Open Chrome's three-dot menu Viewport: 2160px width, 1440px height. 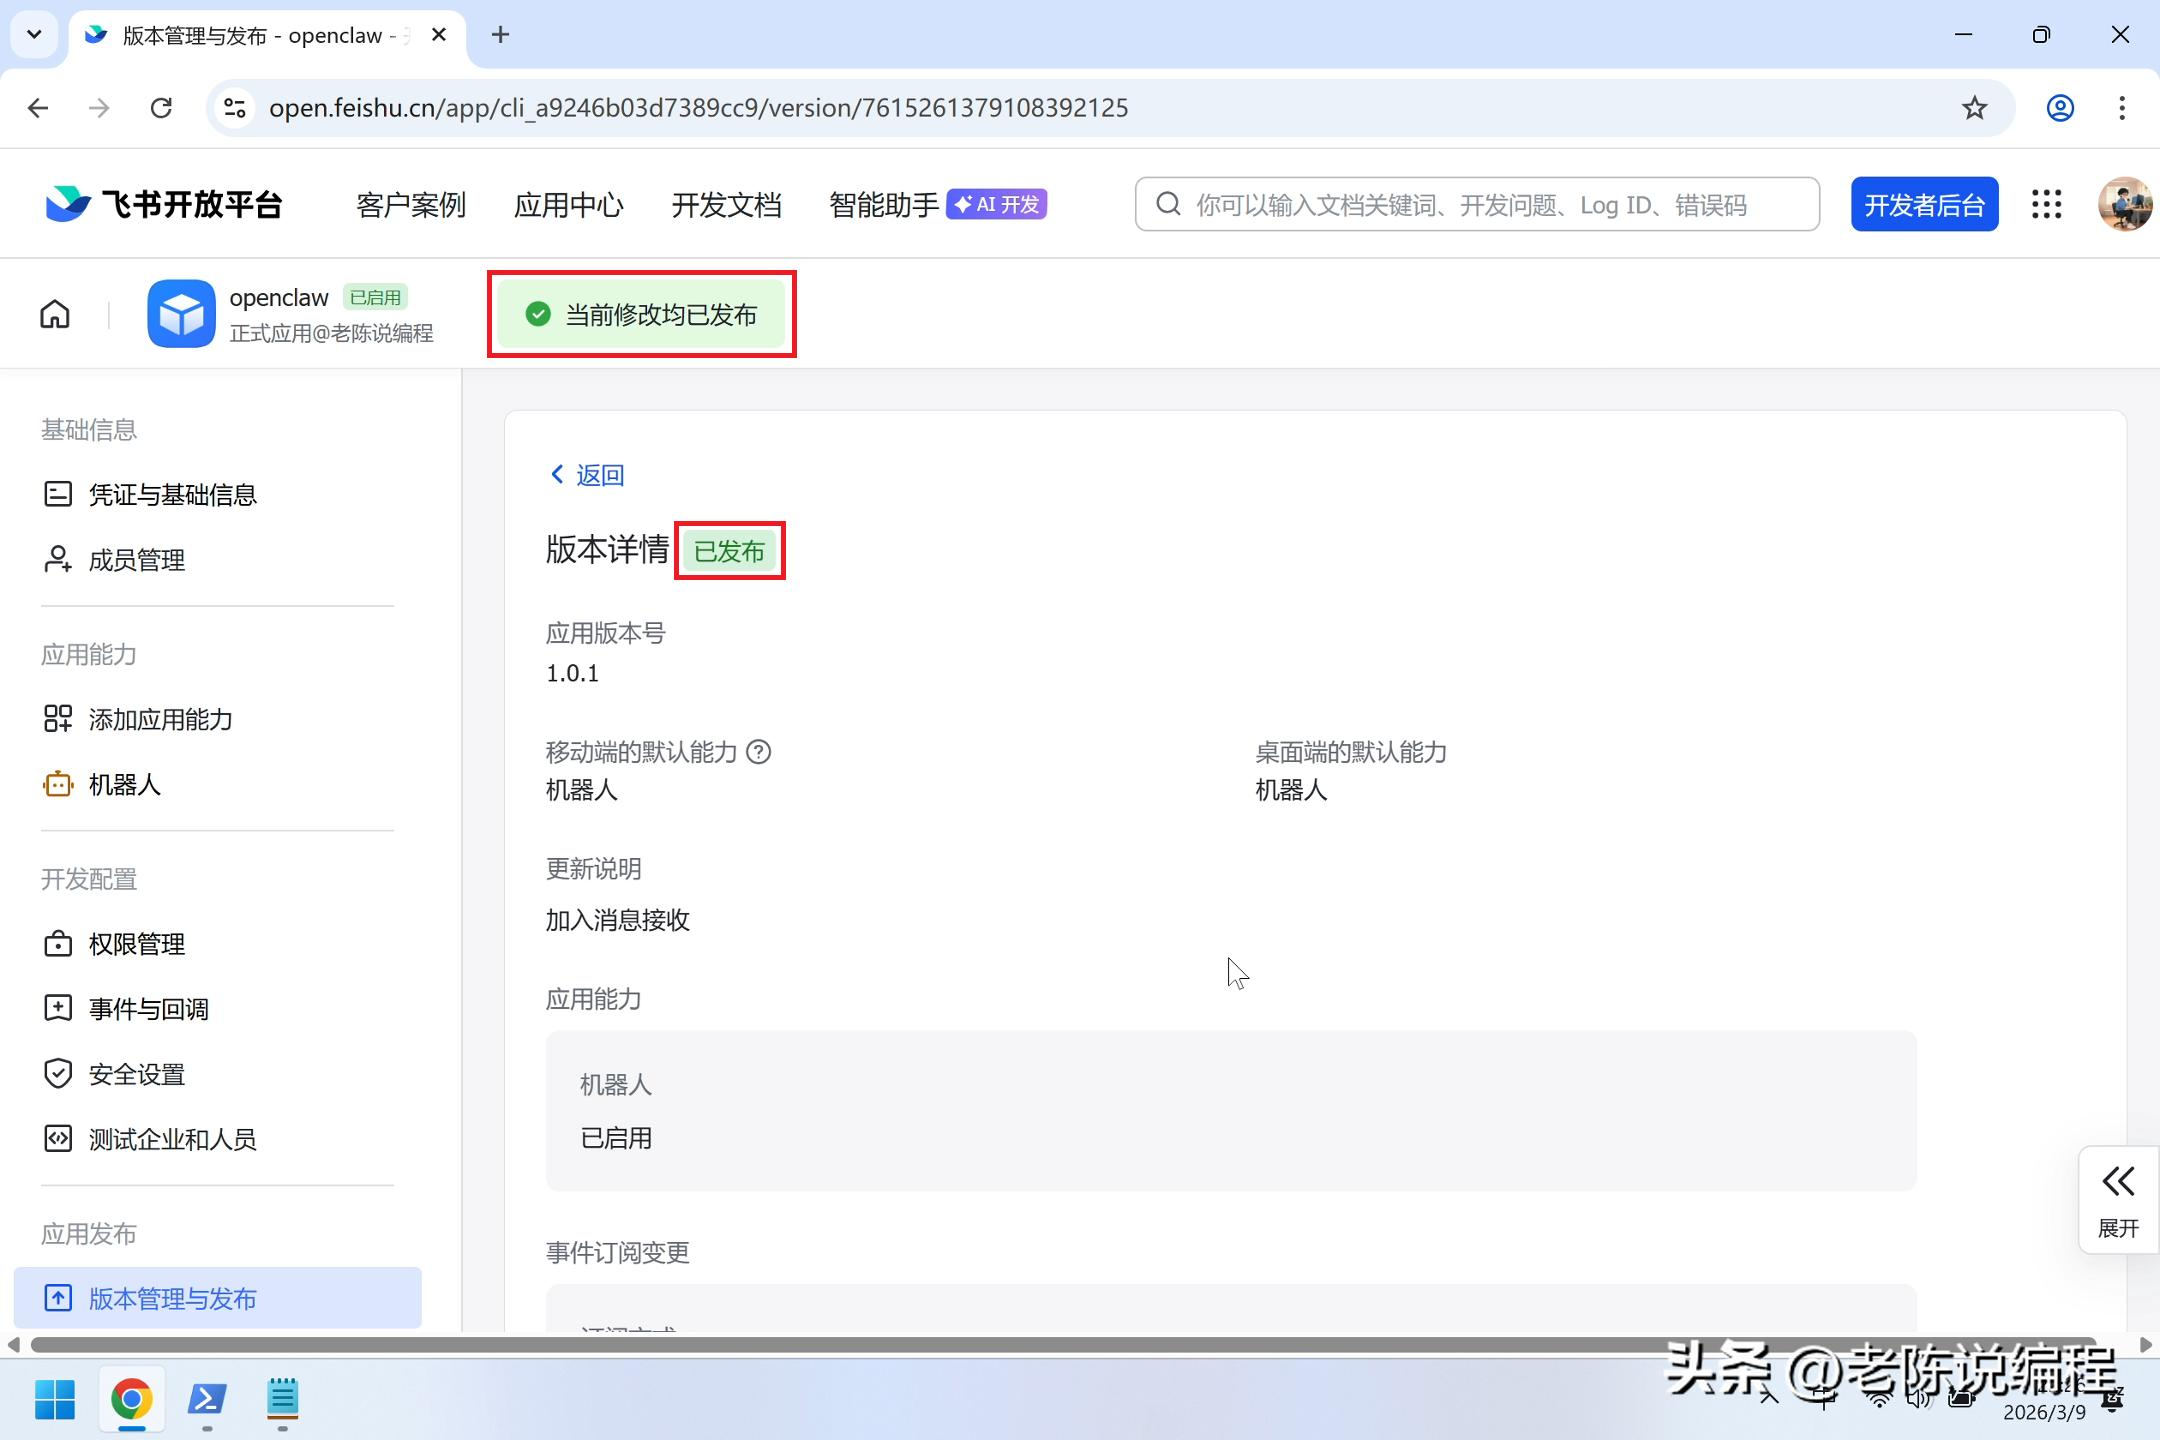pyautogui.click(x=2122, y=108)
